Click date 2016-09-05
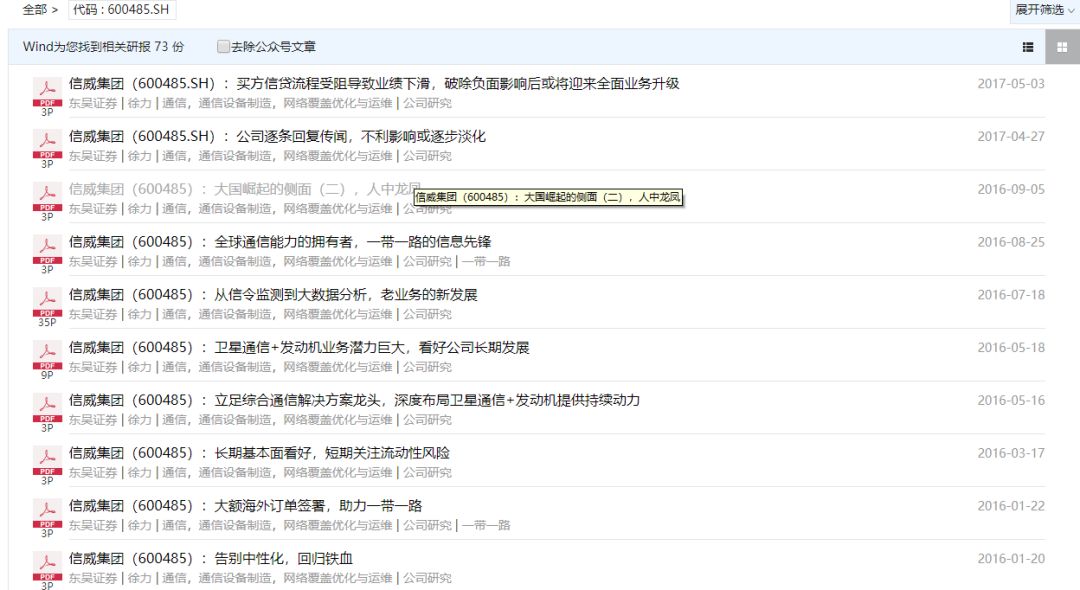 pos(1010,189)
